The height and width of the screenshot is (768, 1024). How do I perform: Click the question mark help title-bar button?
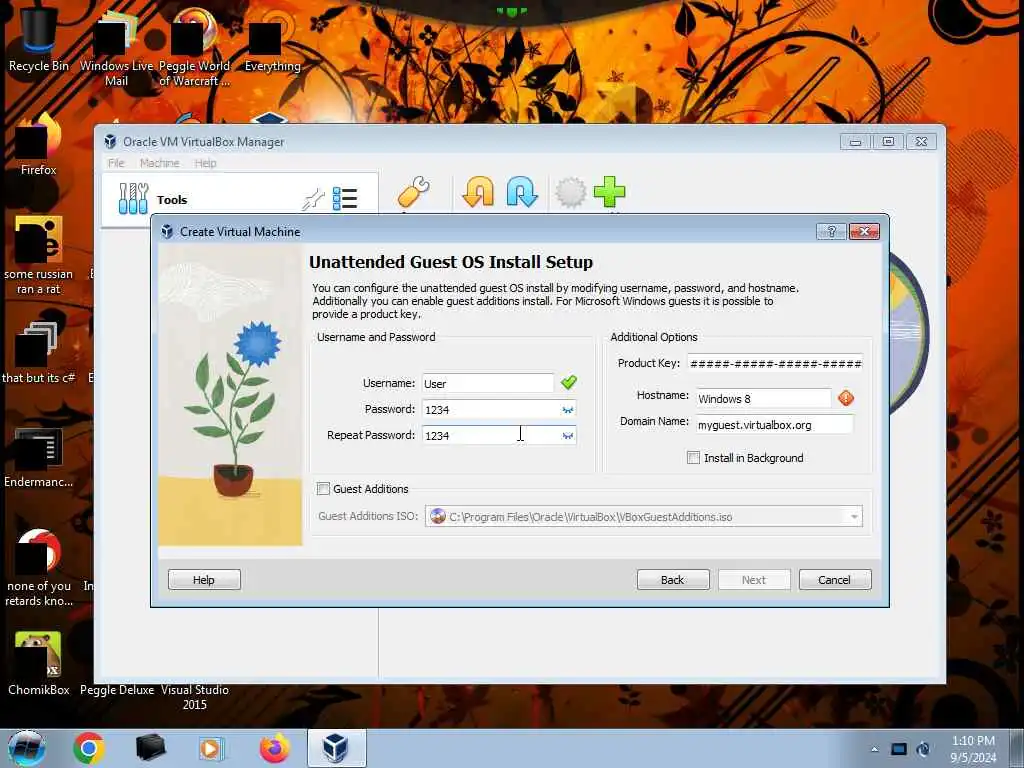(831, 232)
